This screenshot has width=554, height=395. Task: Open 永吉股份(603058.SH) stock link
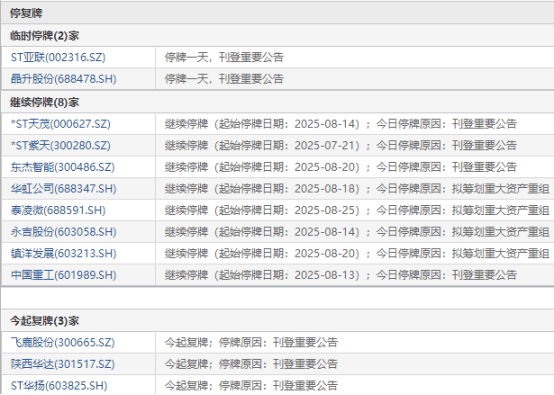64,232
